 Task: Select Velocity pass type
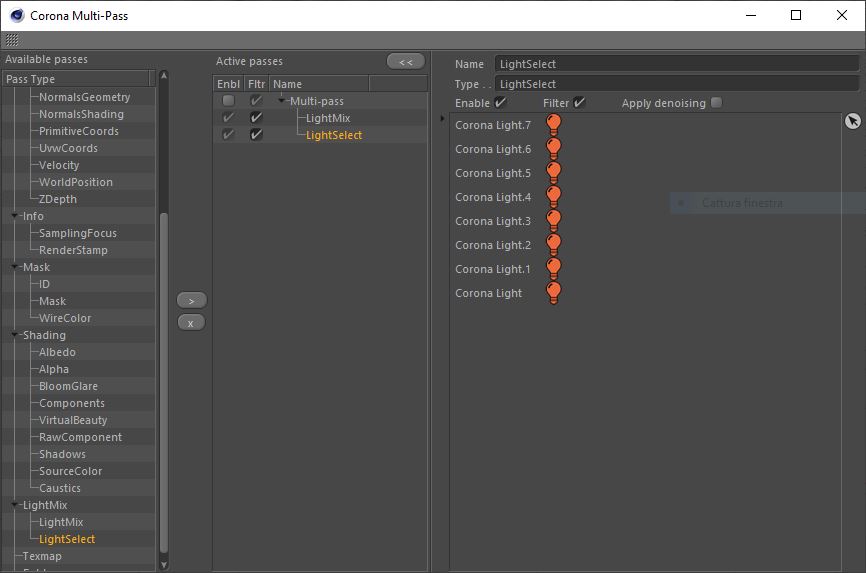coord(59,165)
